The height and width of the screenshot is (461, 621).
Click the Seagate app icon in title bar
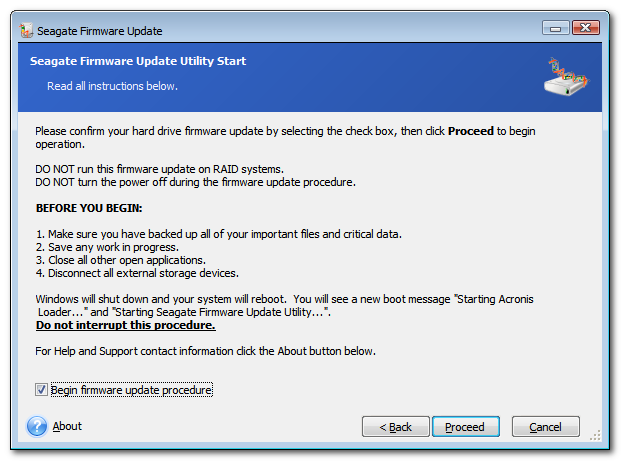click(x=26, y=30)
